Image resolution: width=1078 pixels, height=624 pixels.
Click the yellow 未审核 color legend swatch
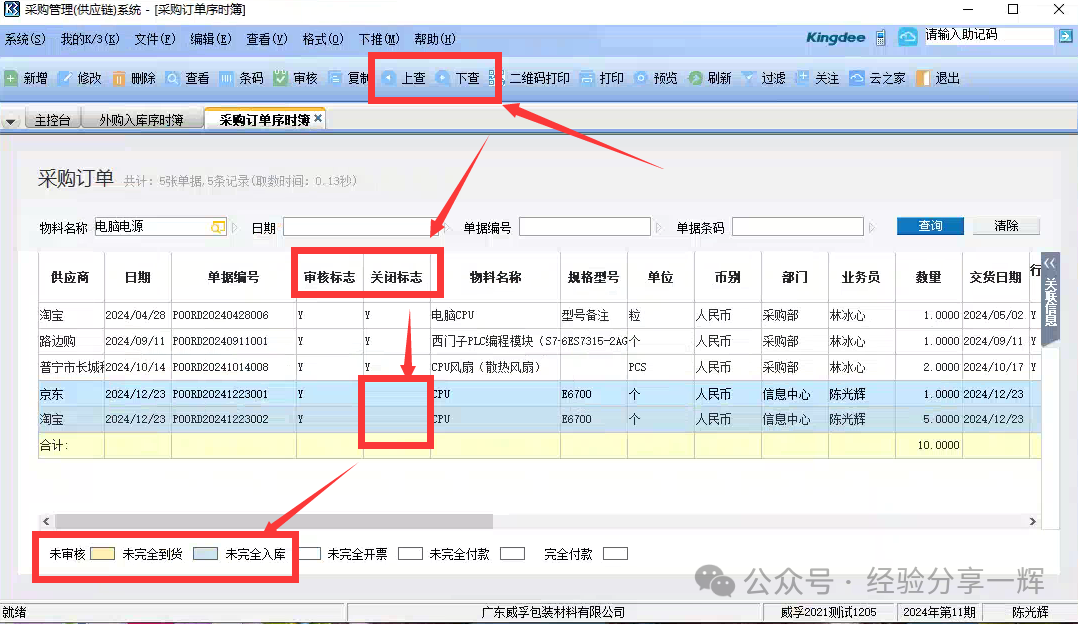tap(102, 553)
